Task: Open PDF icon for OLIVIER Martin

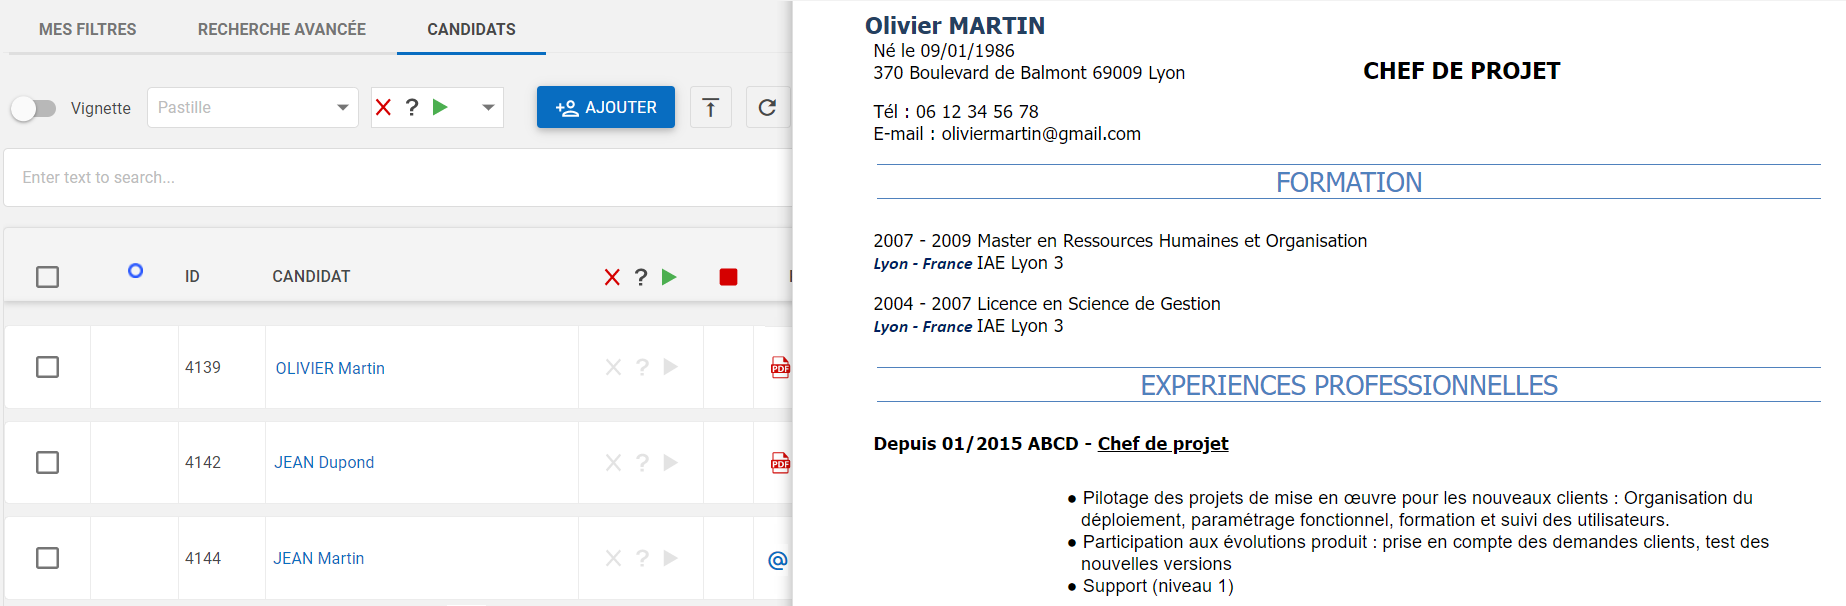Action: 780,368
